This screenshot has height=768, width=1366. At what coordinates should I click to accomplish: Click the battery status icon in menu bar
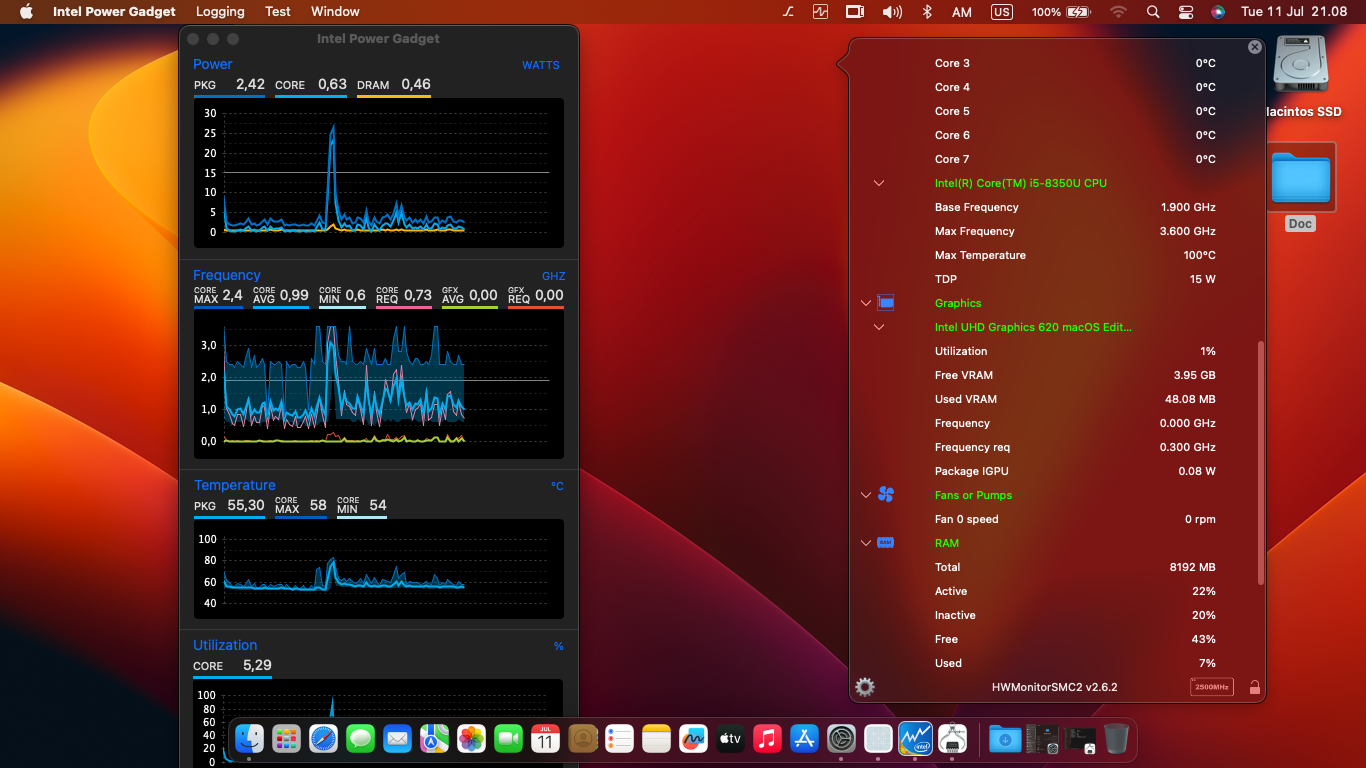coord(1077,12)
